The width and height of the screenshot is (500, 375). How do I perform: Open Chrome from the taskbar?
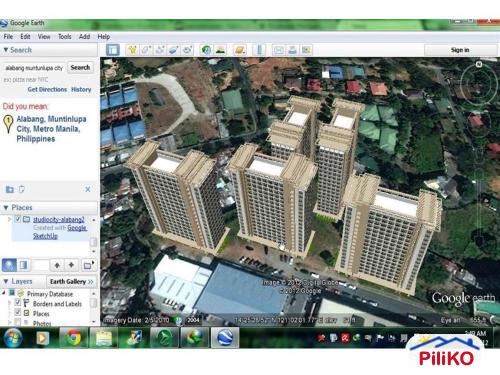[x=74, y=338]
